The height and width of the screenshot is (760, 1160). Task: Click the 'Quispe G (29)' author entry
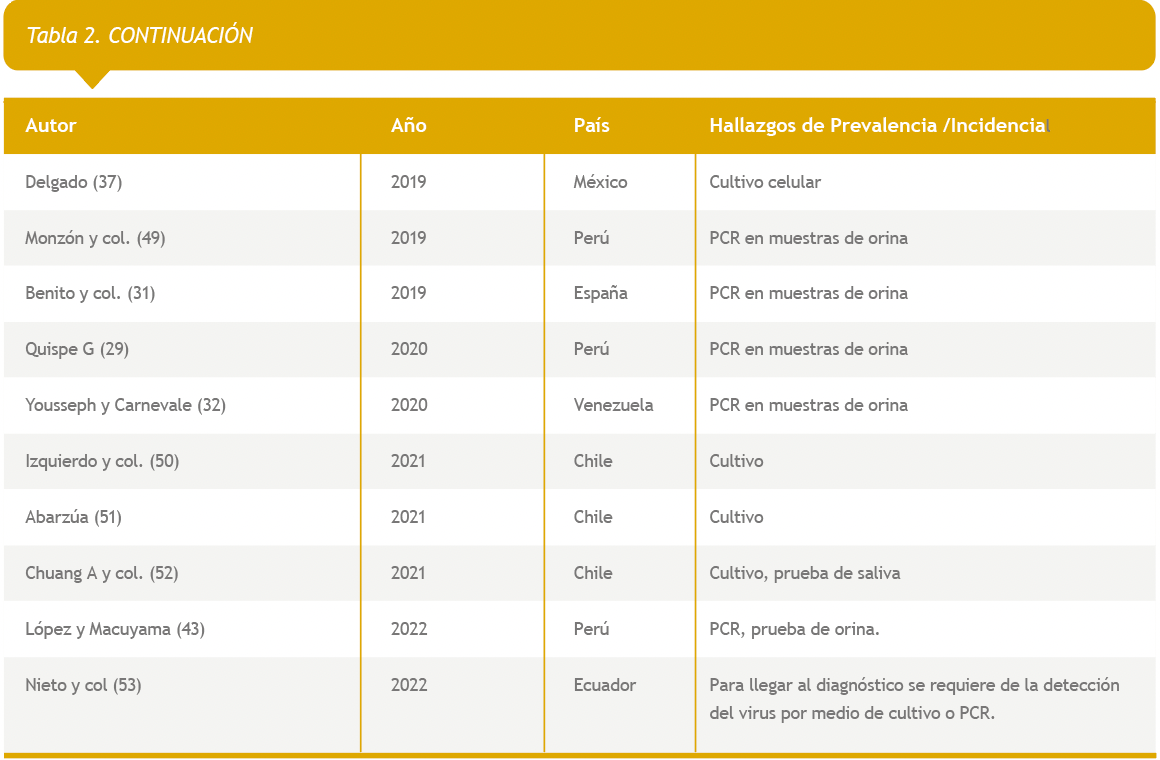tap(77, 349)
